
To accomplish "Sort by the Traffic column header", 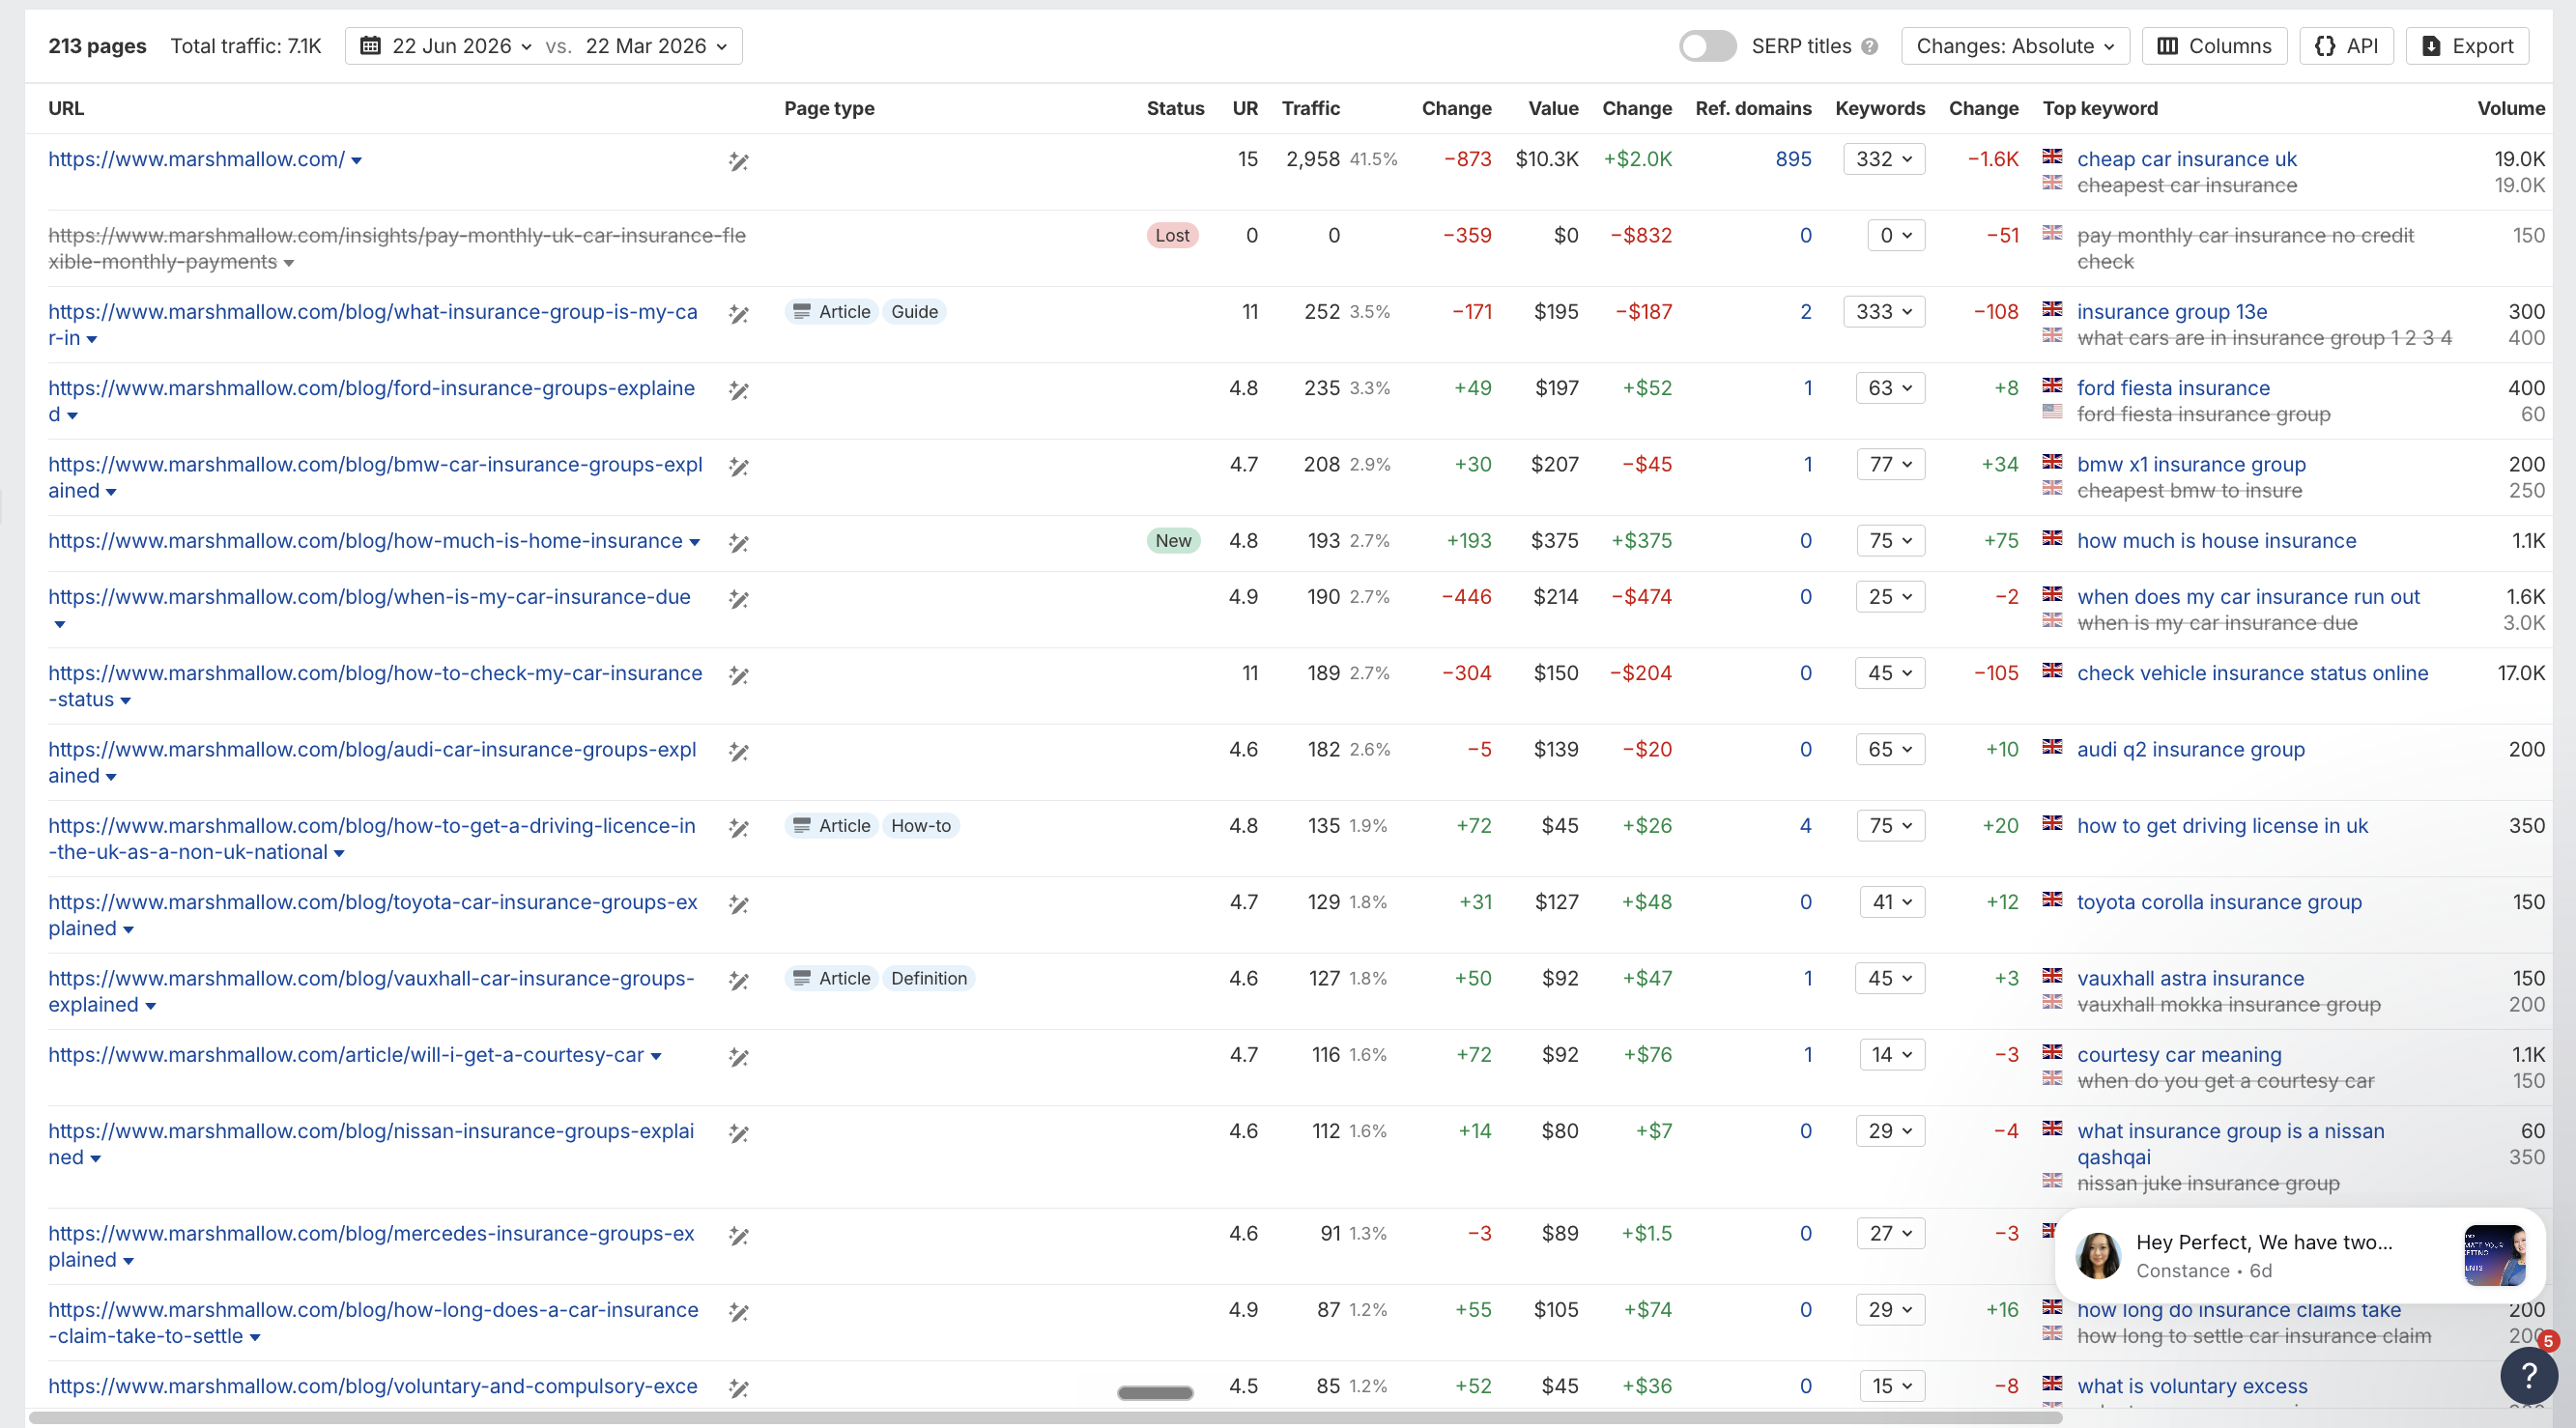I will (1310, 108).
